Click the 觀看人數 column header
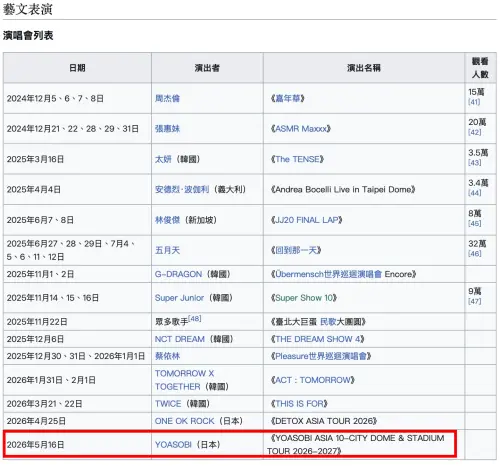This screenshot has width=500, height=466. tap(480, 68)
